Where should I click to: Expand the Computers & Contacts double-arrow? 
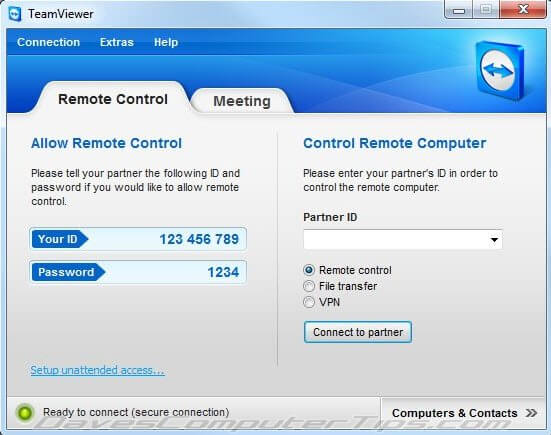coord(531,413)
